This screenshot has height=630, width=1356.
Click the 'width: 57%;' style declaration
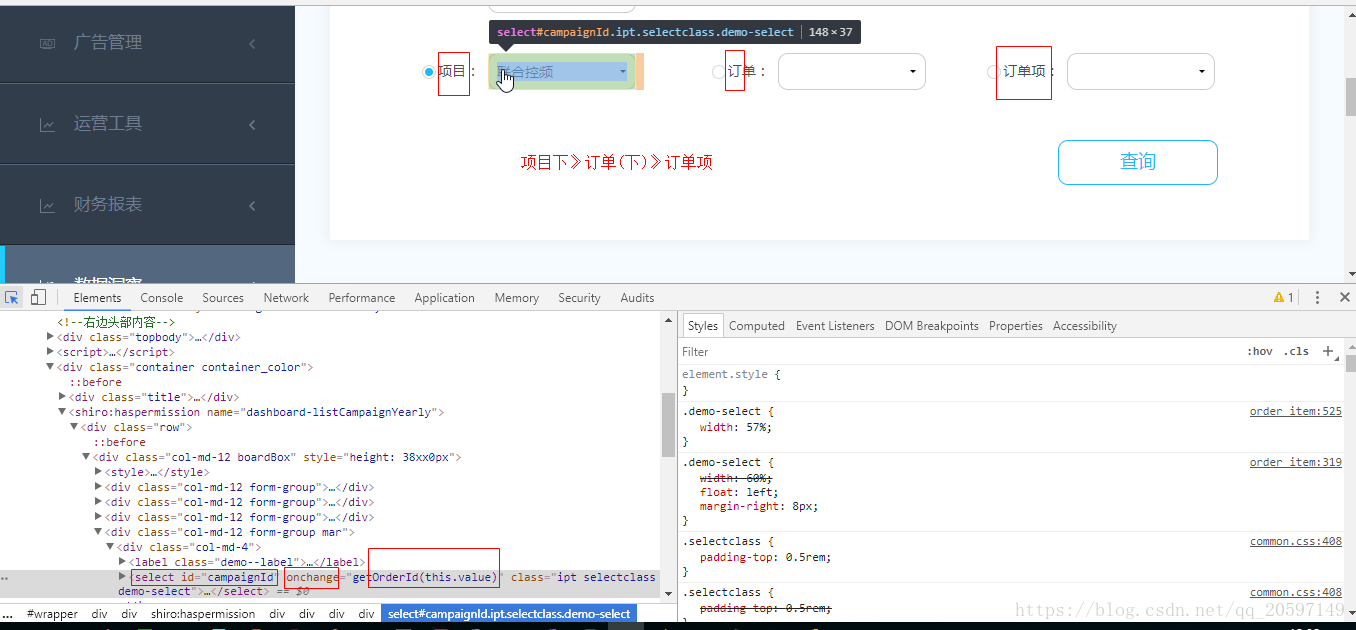[735, 427]
